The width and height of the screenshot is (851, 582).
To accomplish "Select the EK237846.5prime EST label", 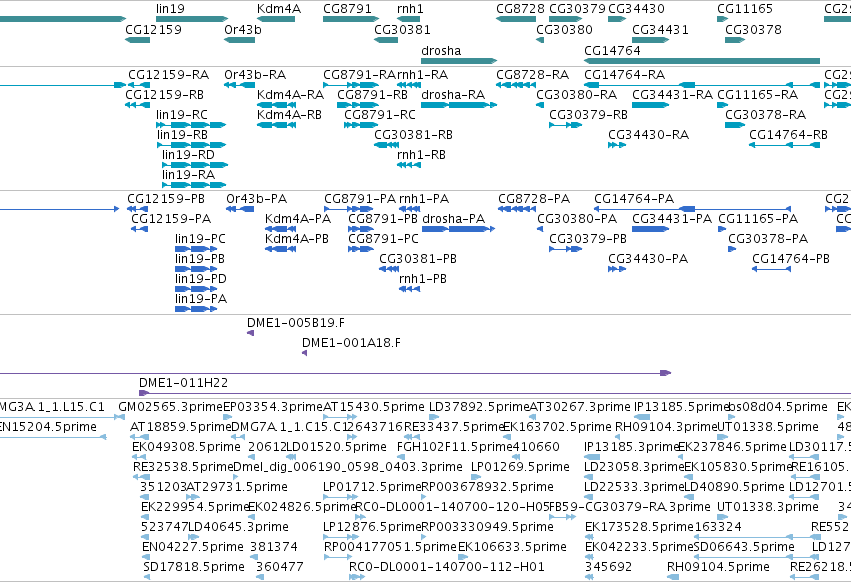I will pos(732,447).
